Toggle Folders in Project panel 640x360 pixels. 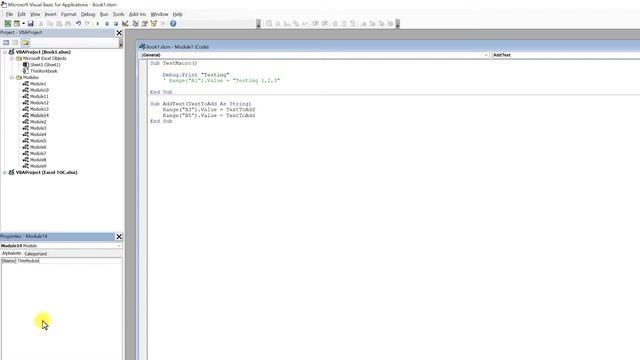[x=25, y=42]
